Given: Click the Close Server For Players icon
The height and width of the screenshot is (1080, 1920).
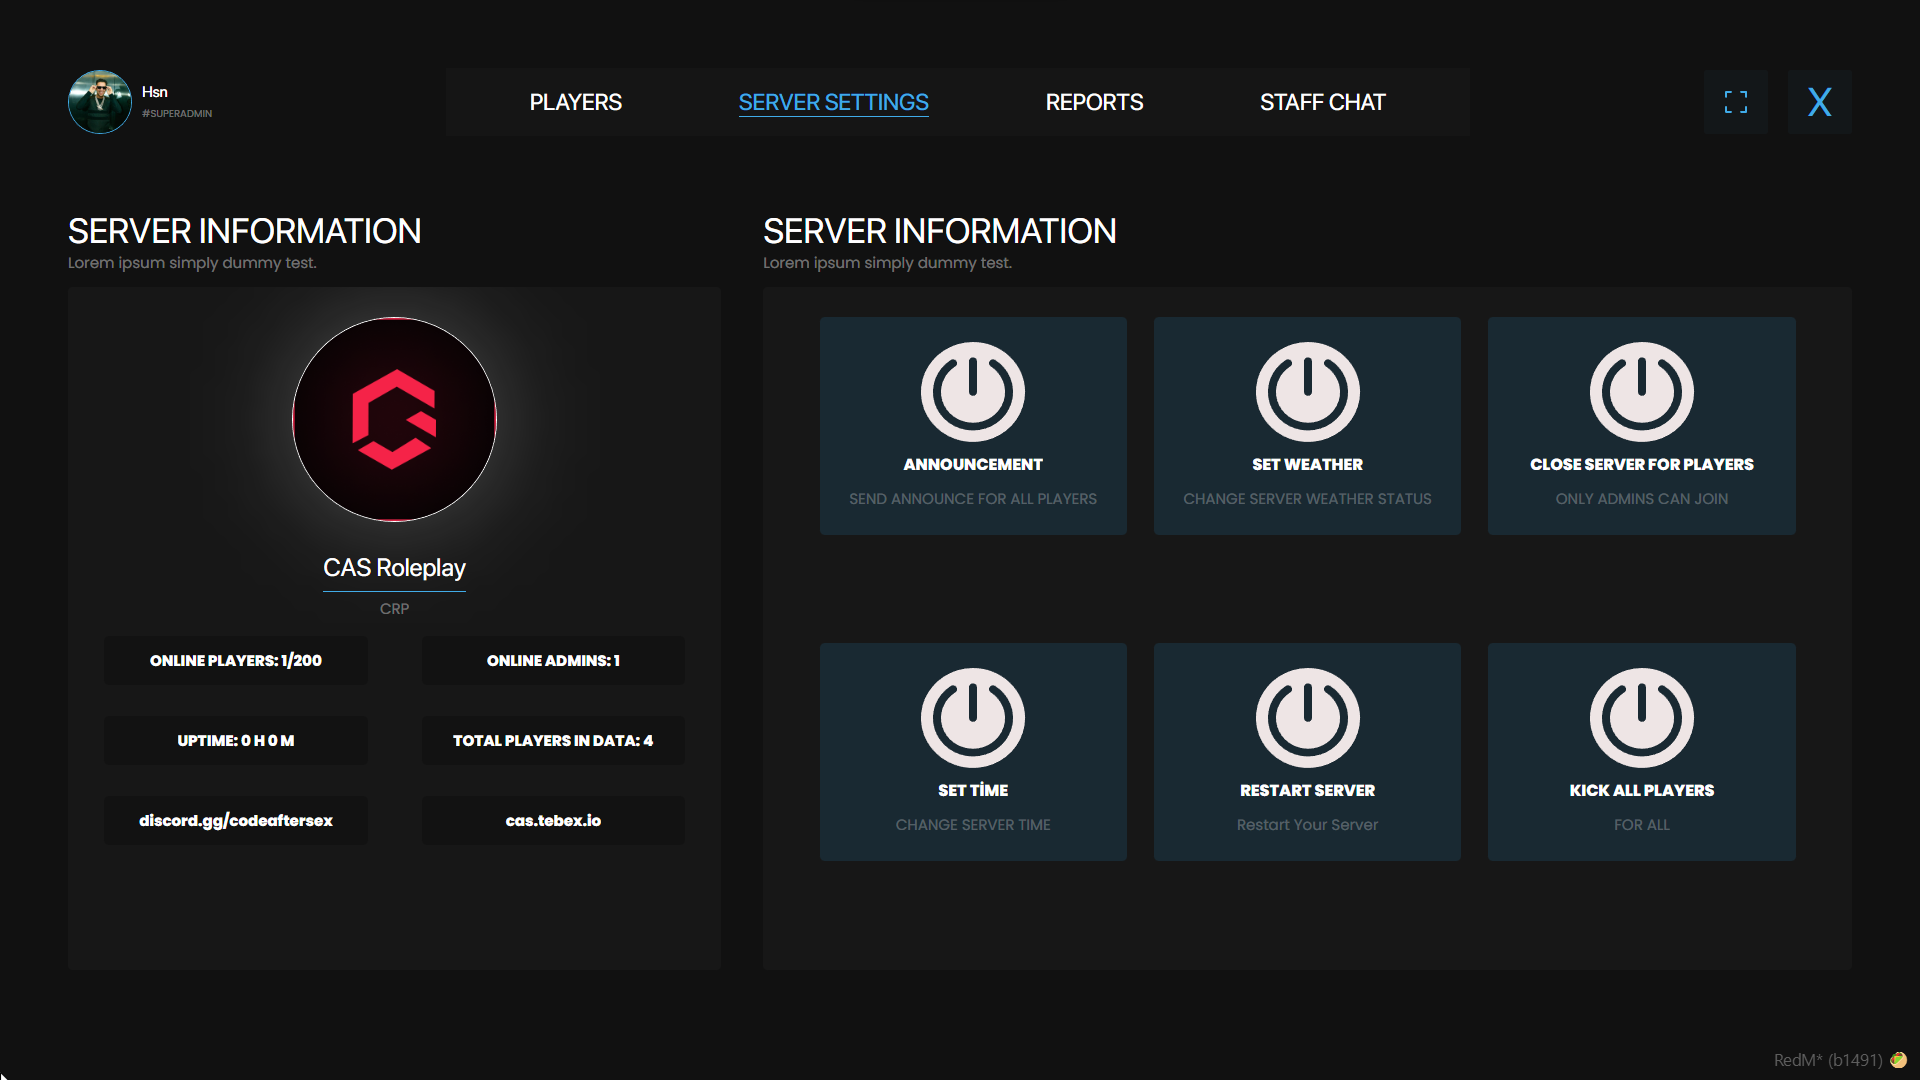Looking at the screenshot, I should (1641, 392).
